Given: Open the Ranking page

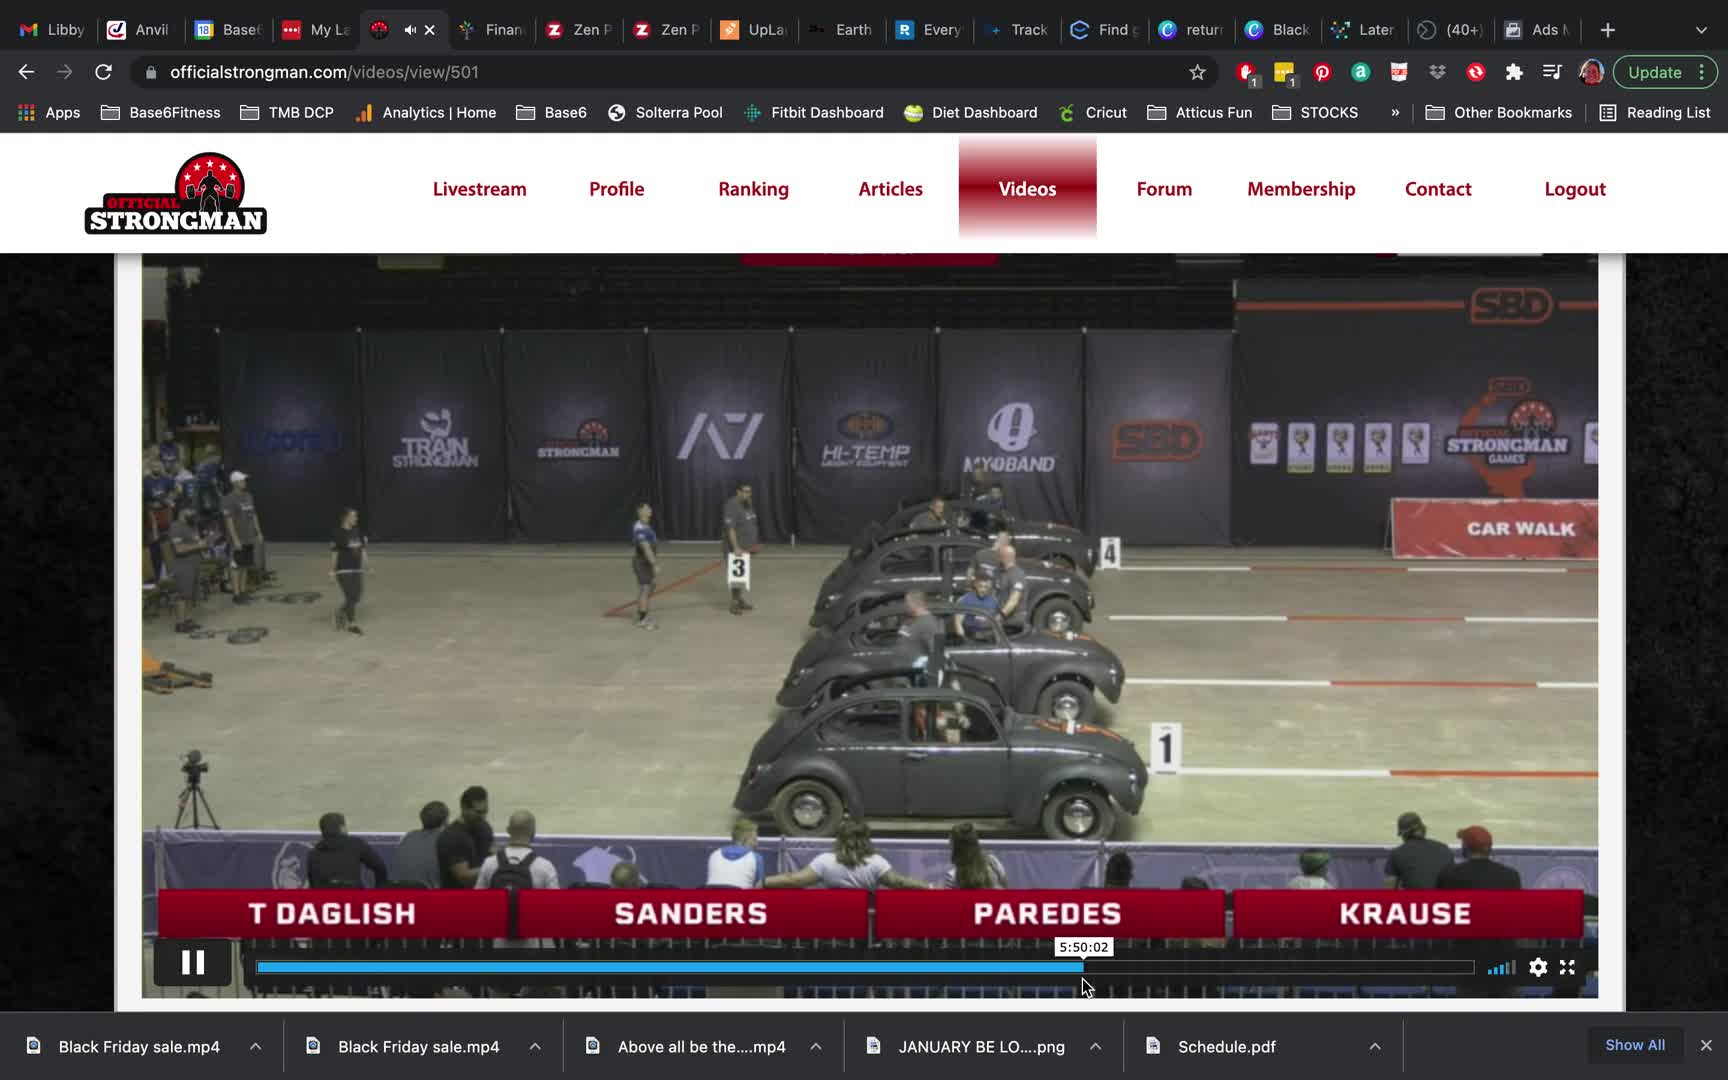Looking at the screenshot, I should pyautogui.click(x=753, y=189).
